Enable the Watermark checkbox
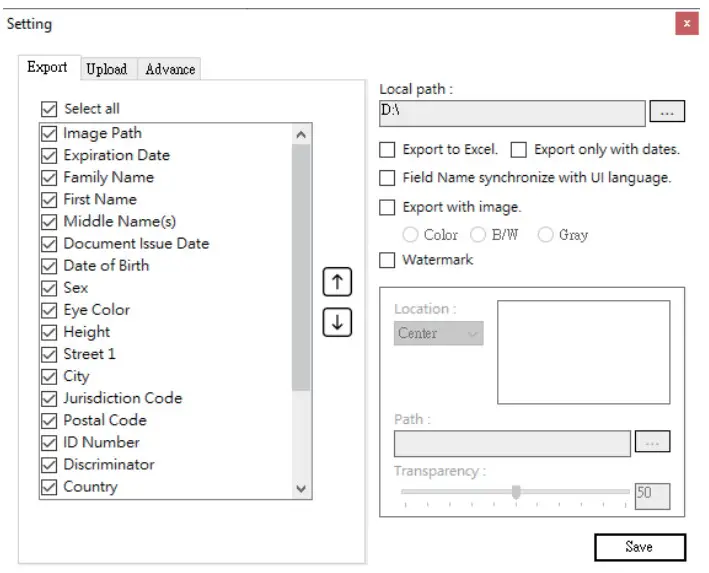Viewport: 709px width, 573px height. click(x=387, y=260)
